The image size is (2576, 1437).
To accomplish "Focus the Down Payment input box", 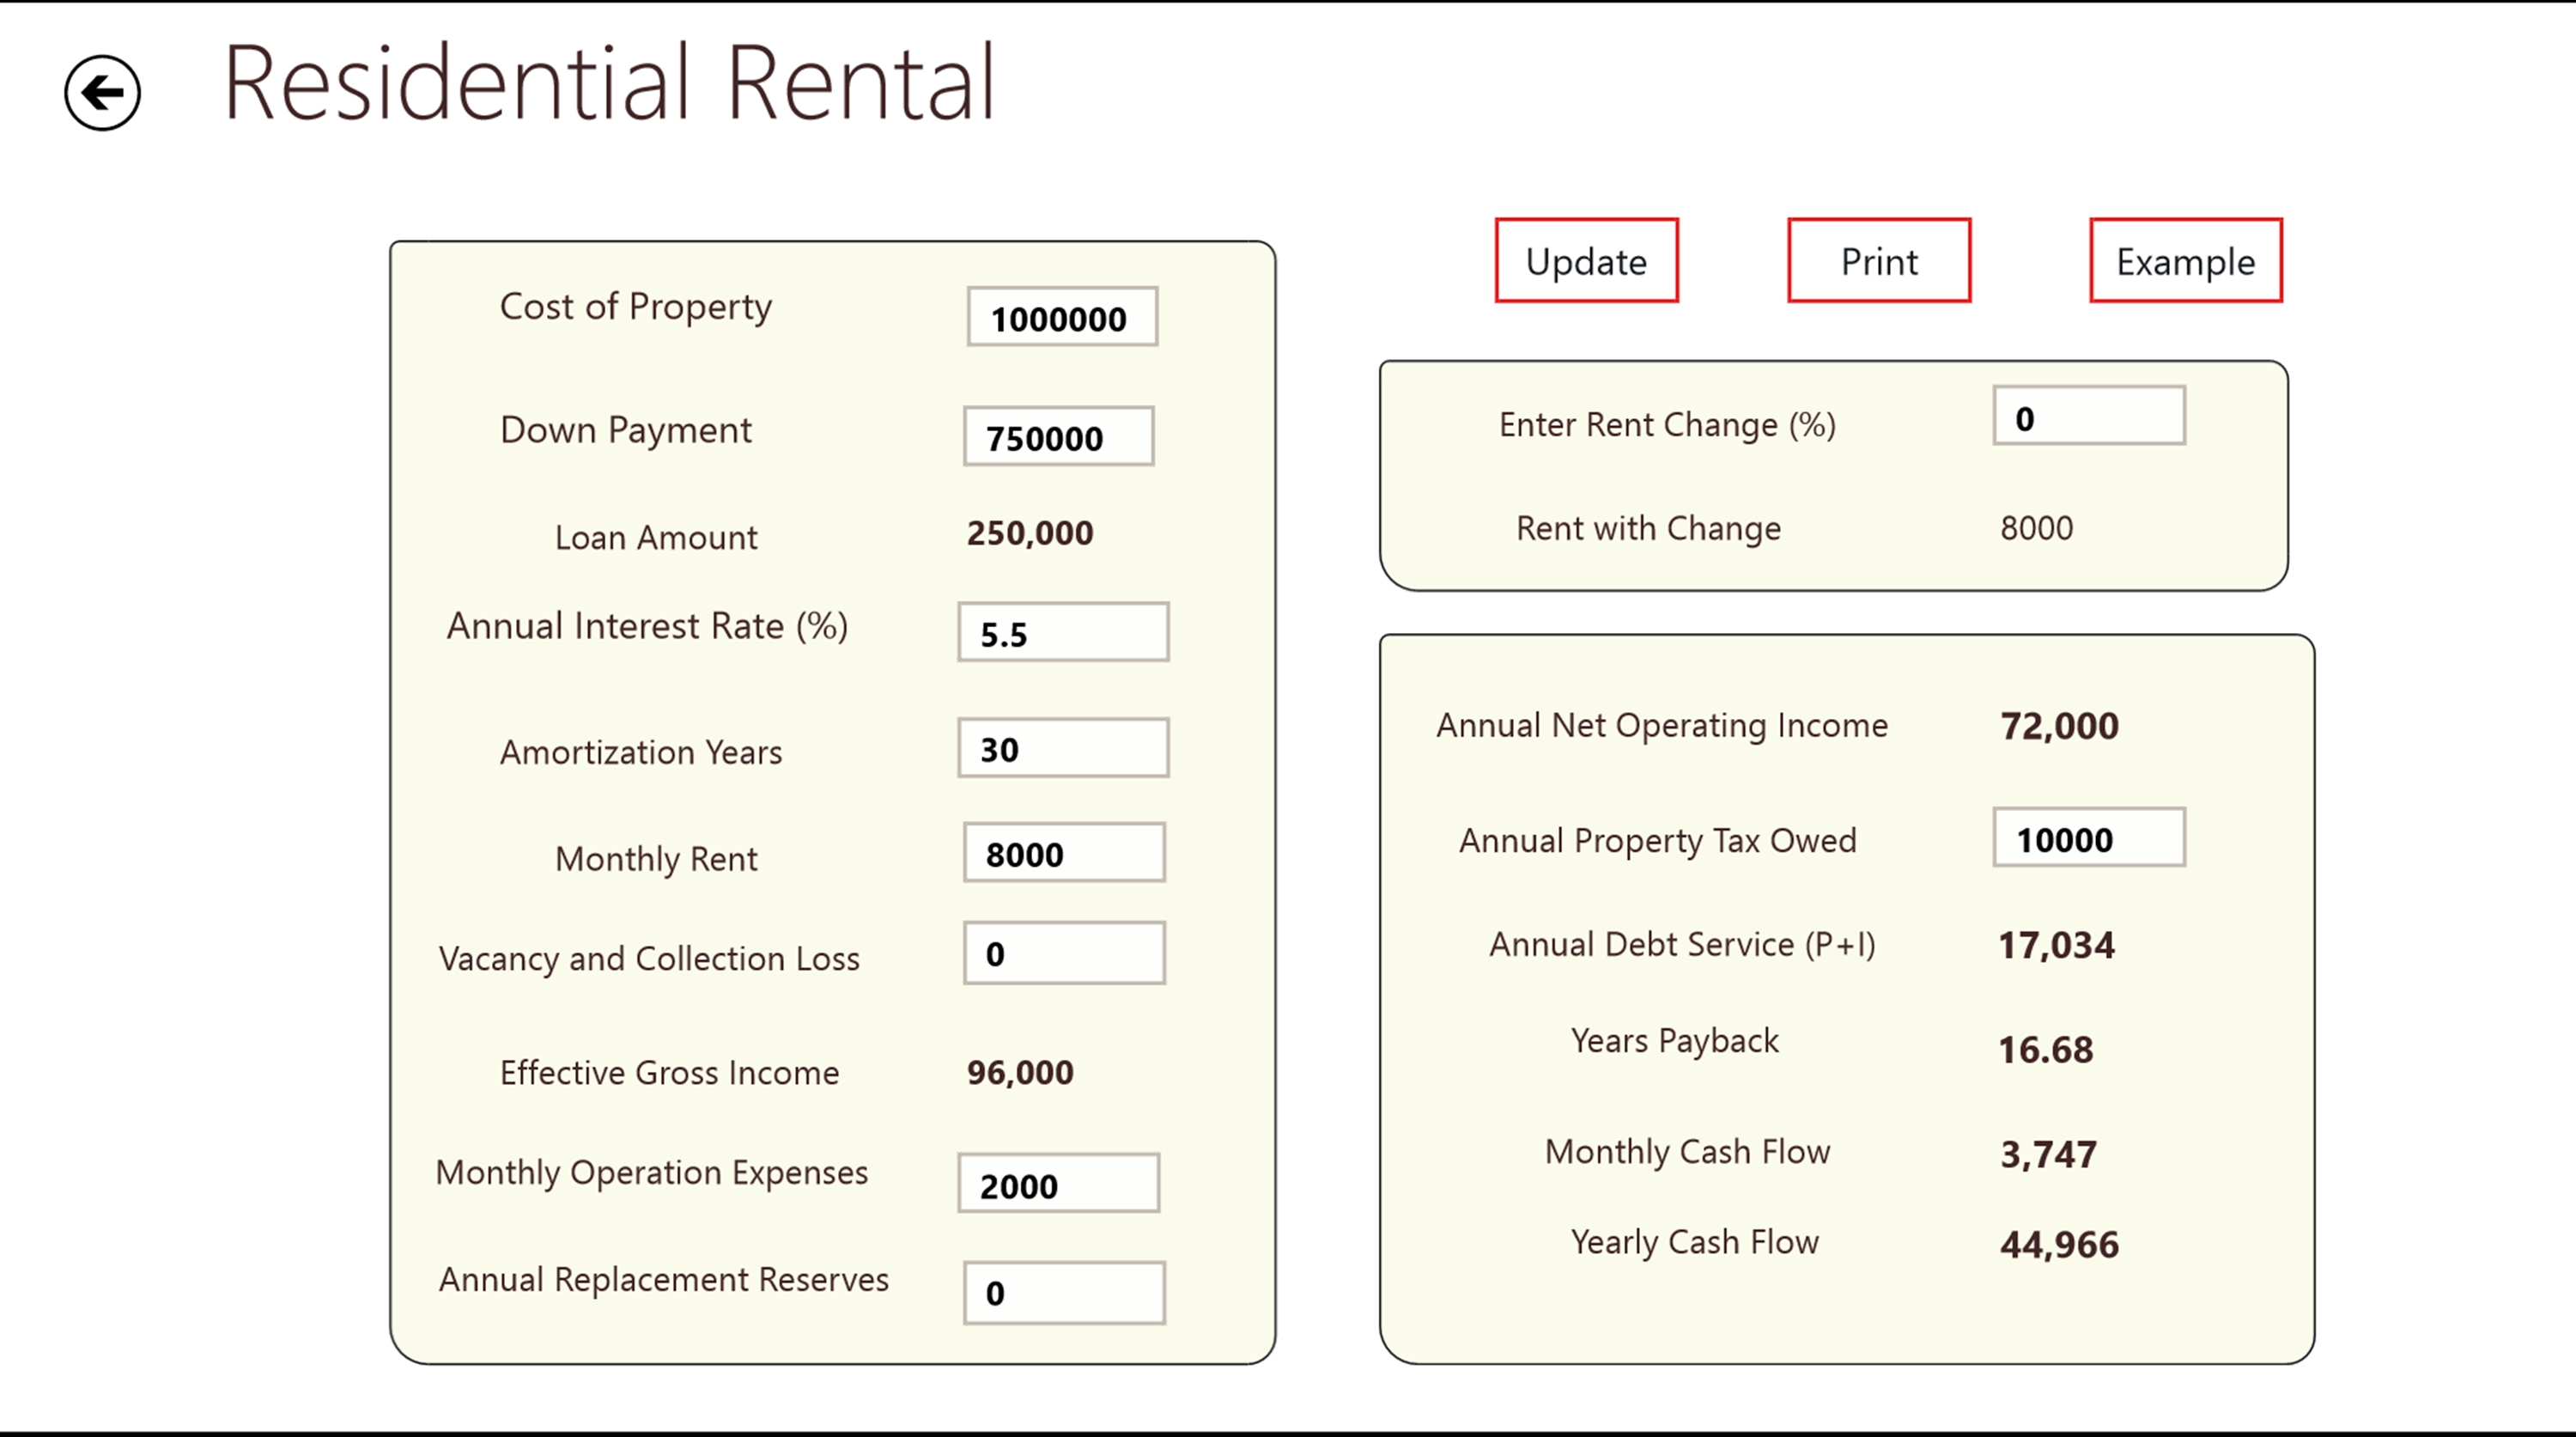I will [x=1058, y=437].
